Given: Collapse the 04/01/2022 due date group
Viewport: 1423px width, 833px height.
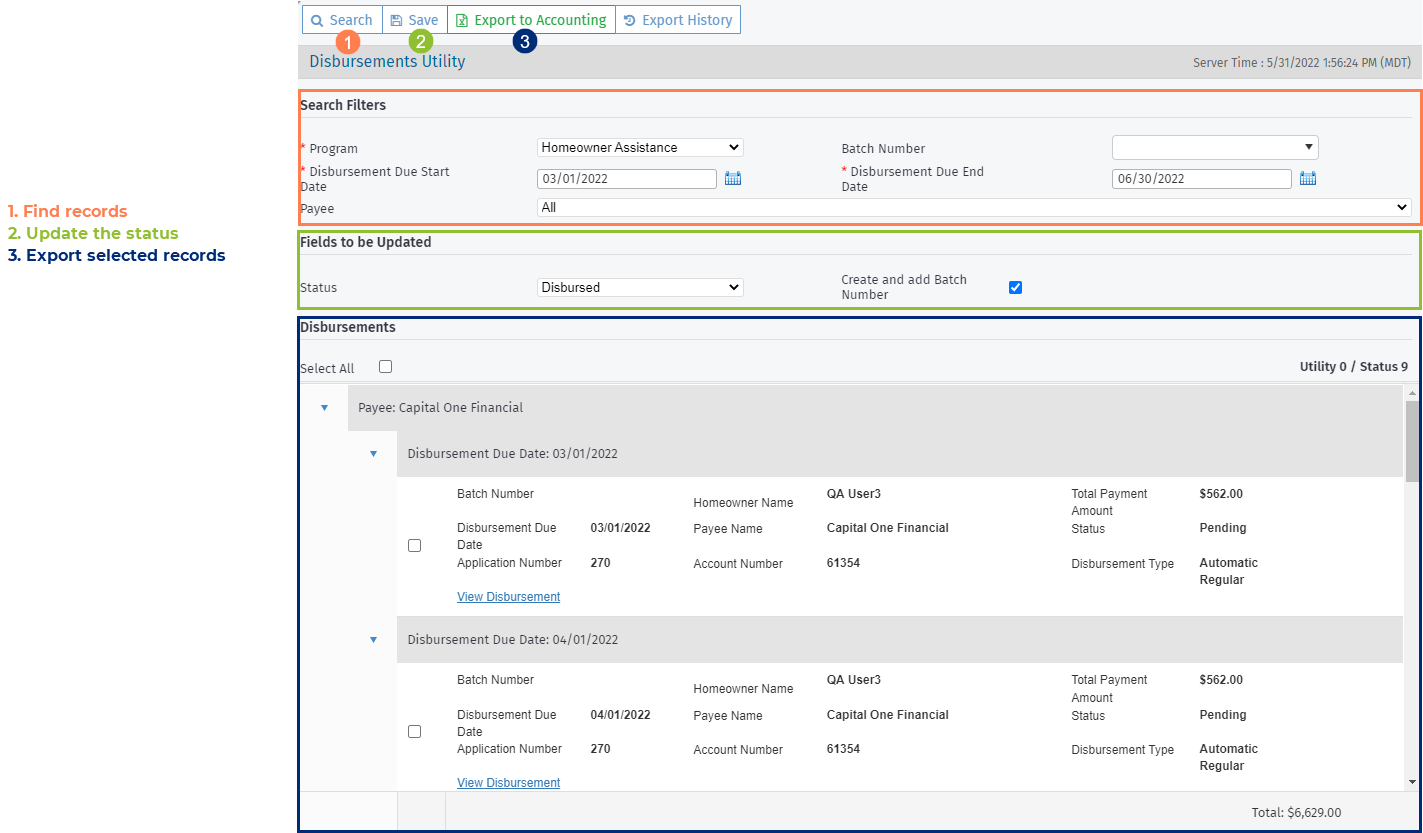Looking at the screenshot, I should (x=374, y=640).
